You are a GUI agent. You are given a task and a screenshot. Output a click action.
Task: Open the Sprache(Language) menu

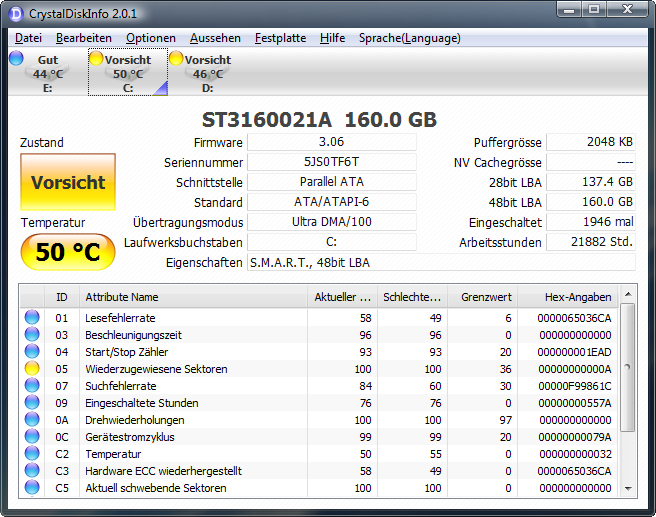410,38
